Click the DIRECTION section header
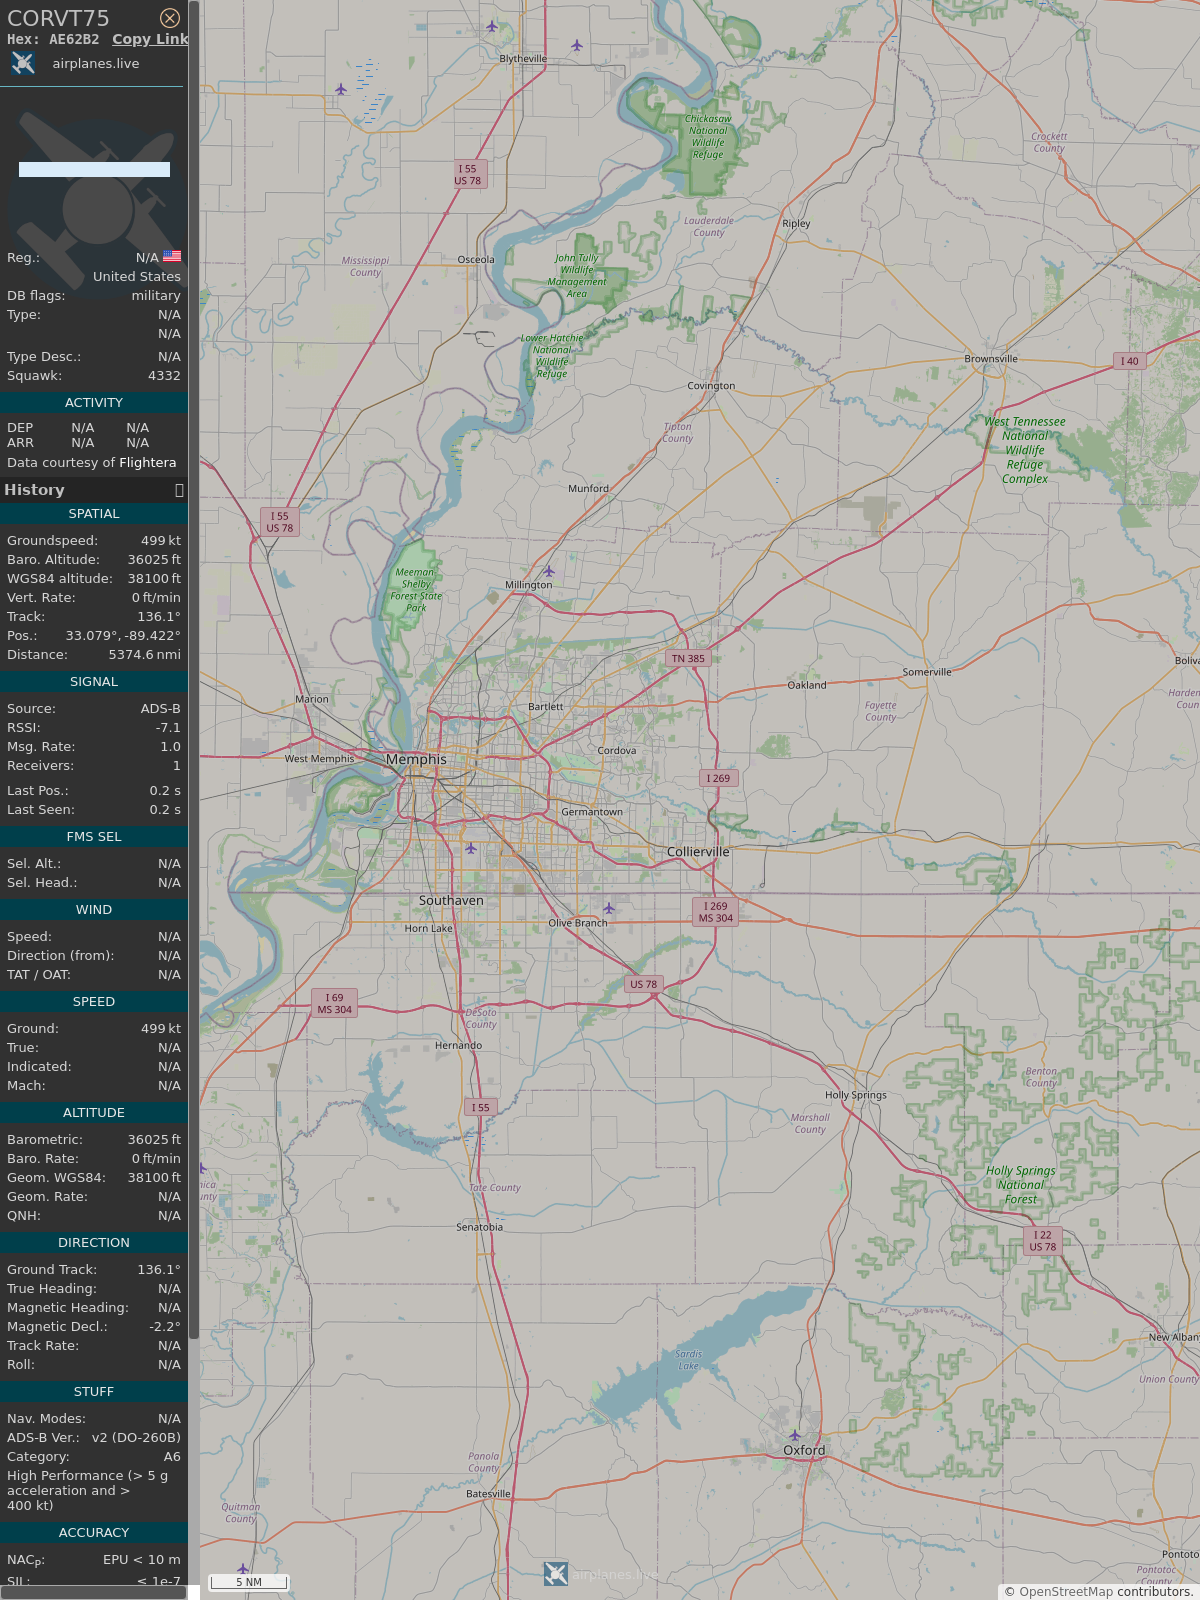1200x1600 pixels. pos(94,1242)
